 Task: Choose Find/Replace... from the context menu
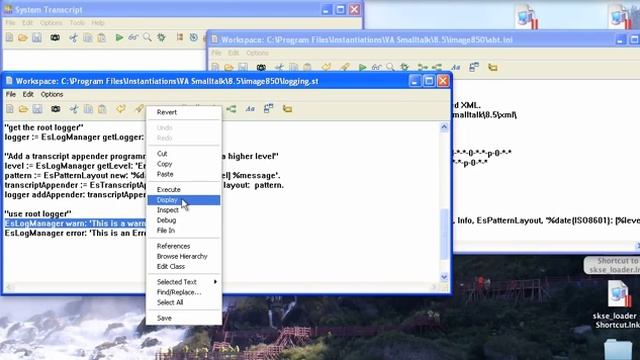(x=184, y=292)
